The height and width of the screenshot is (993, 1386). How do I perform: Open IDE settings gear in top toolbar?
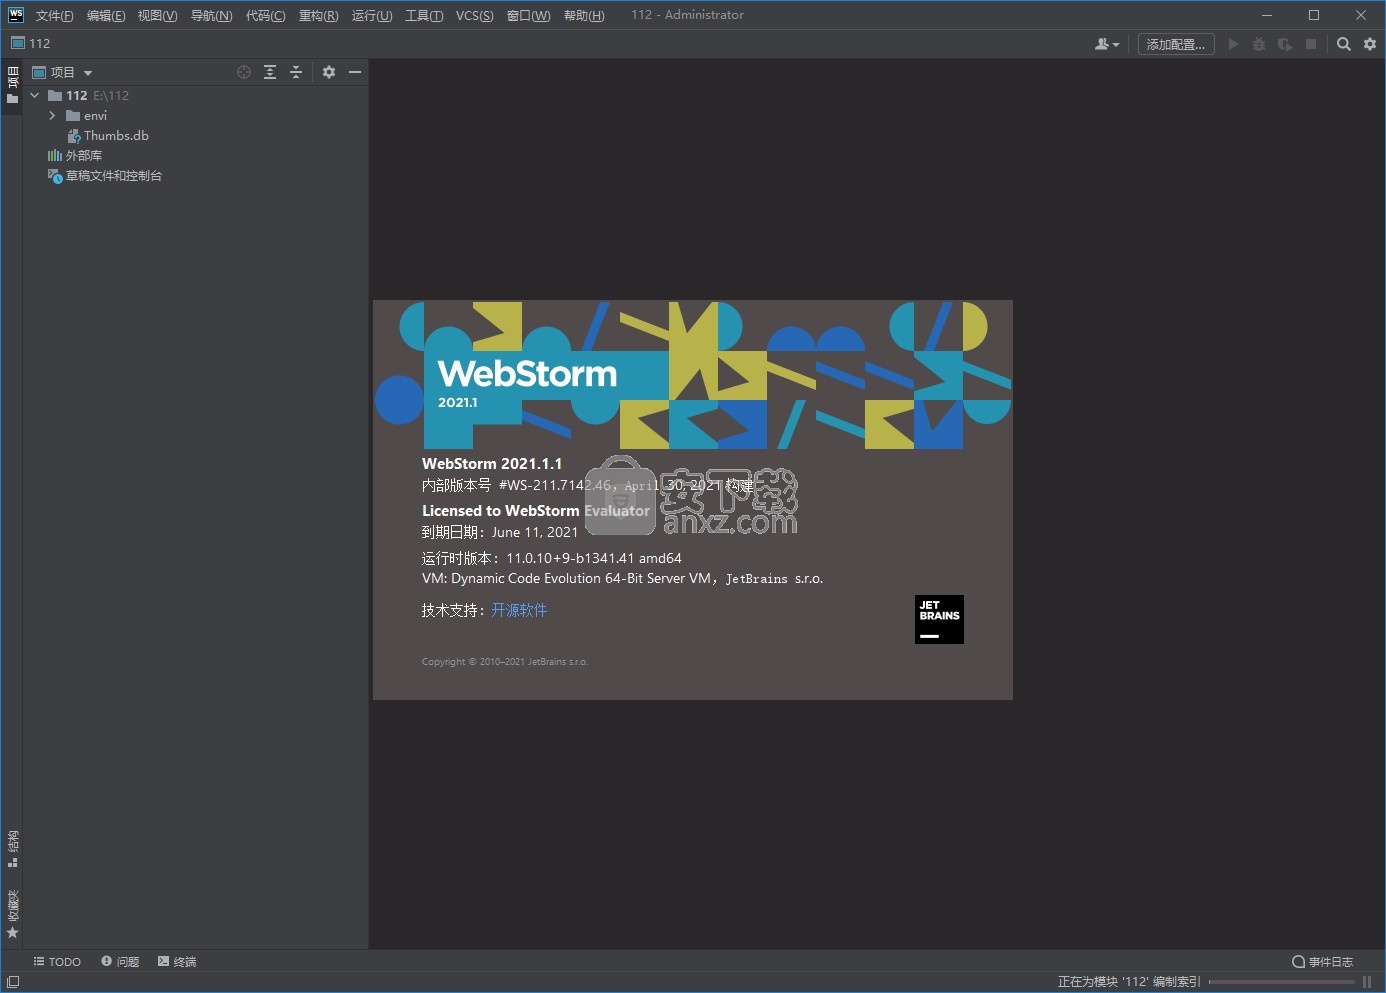[x=1370, y=44]
